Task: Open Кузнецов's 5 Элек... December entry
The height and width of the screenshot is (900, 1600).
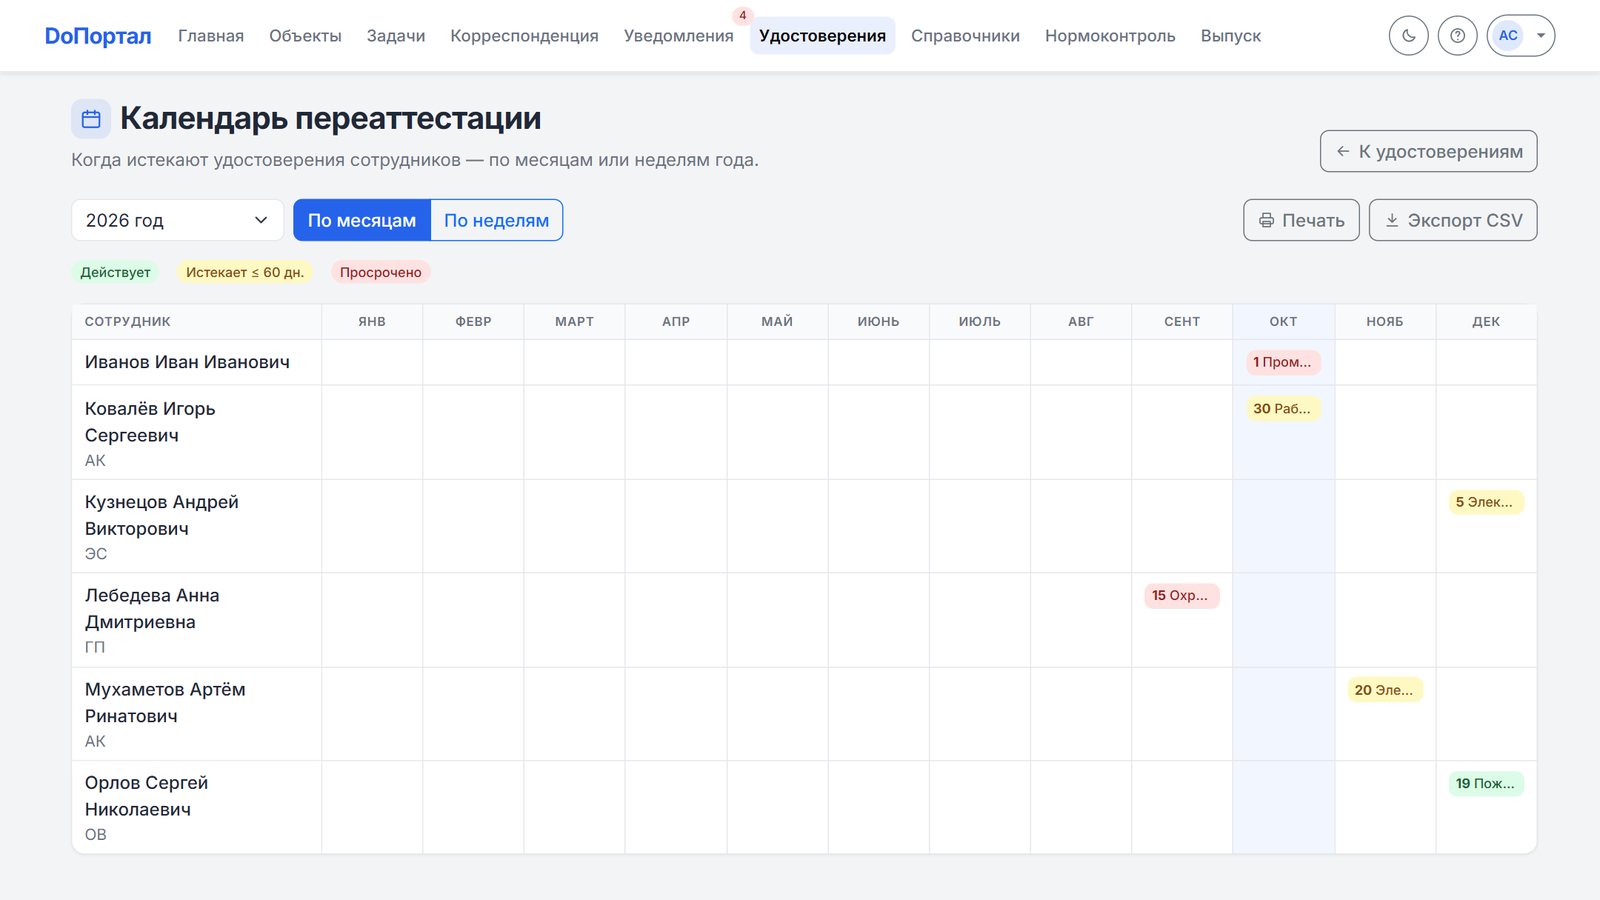Action: 1485,502
